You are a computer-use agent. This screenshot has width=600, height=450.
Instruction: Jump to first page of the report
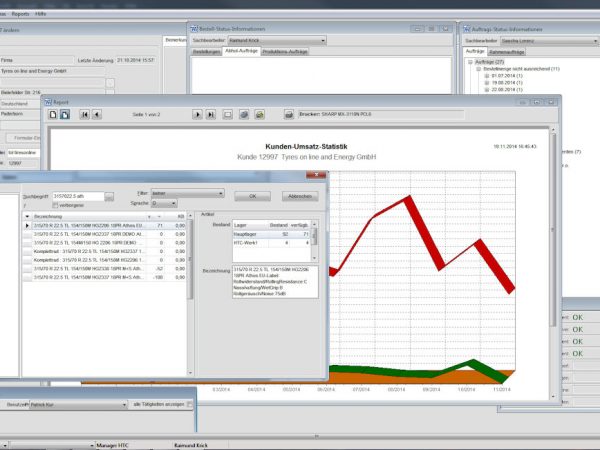[85, 114]
